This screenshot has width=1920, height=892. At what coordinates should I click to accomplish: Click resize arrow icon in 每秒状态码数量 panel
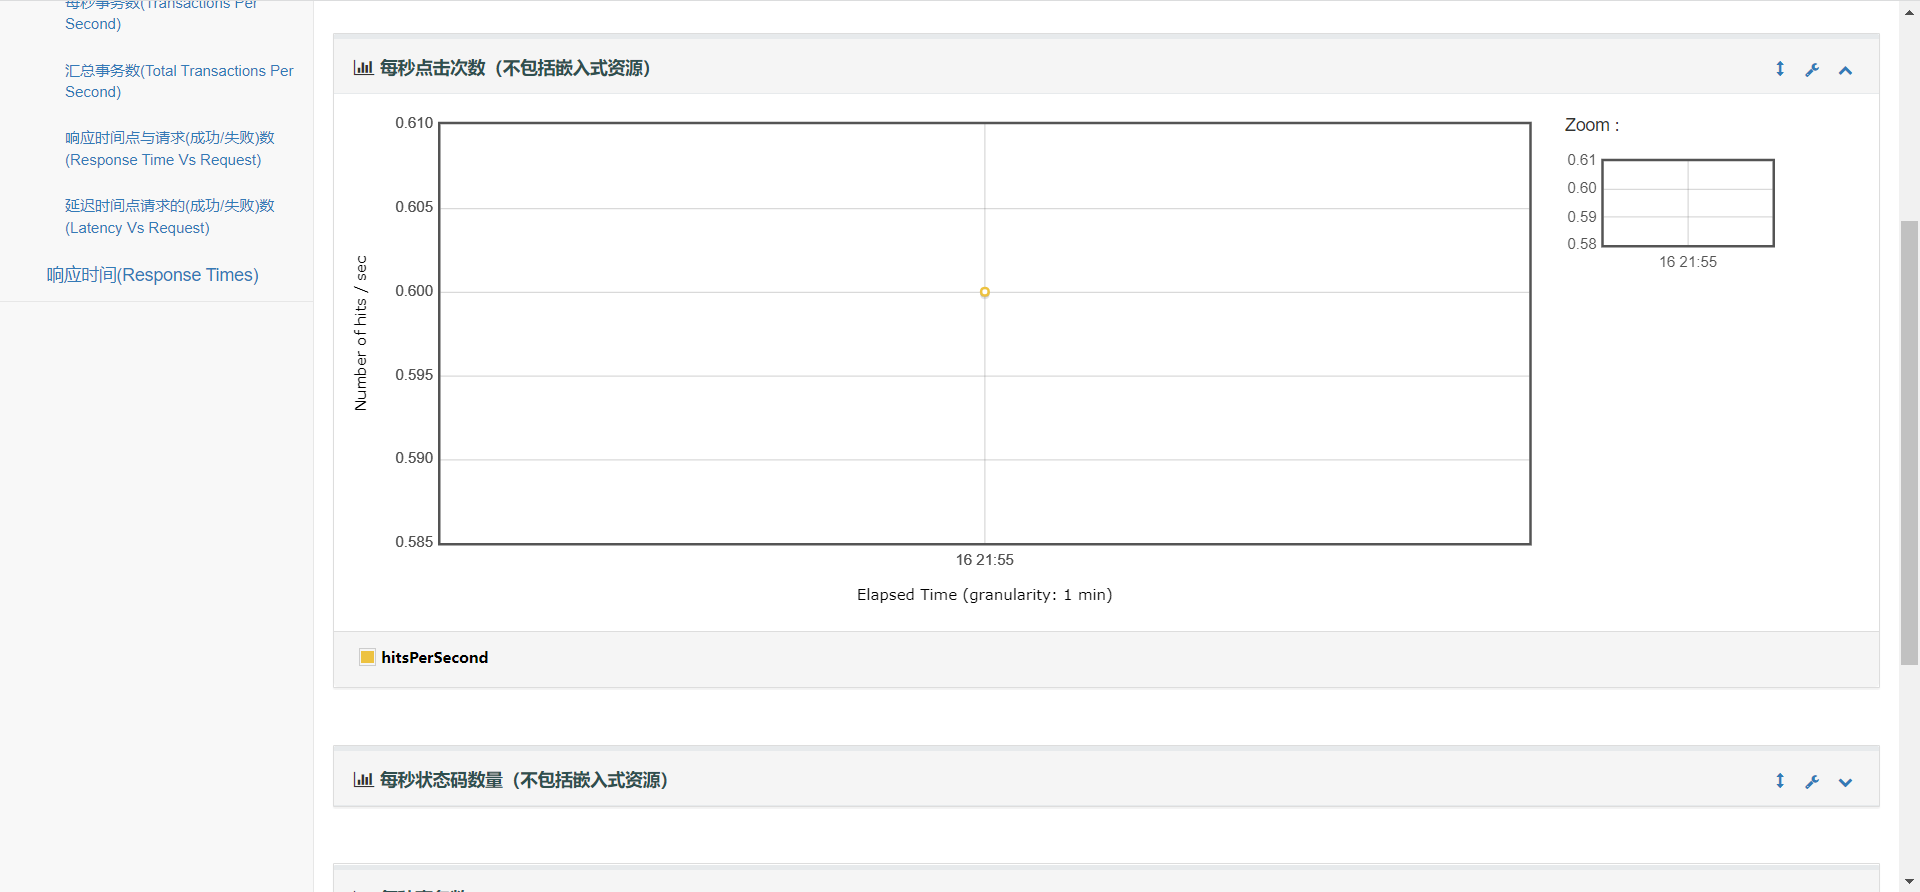click(x=1780, y=781)
